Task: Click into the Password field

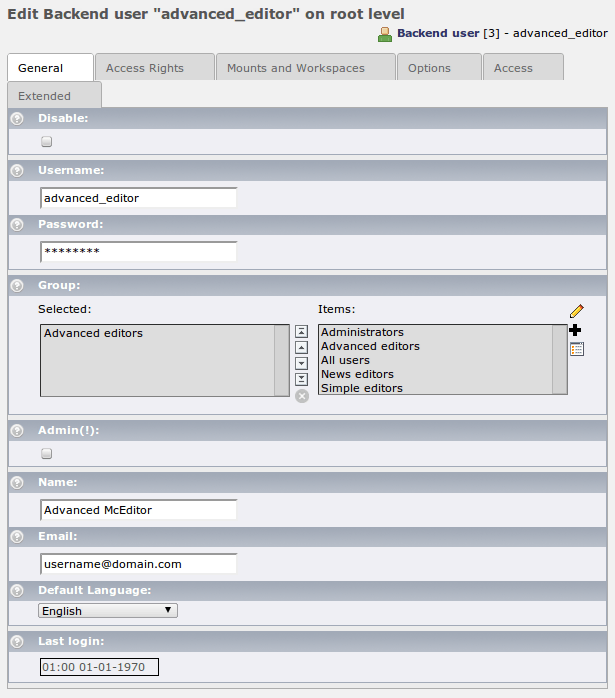Action: [x=138, y=252]
